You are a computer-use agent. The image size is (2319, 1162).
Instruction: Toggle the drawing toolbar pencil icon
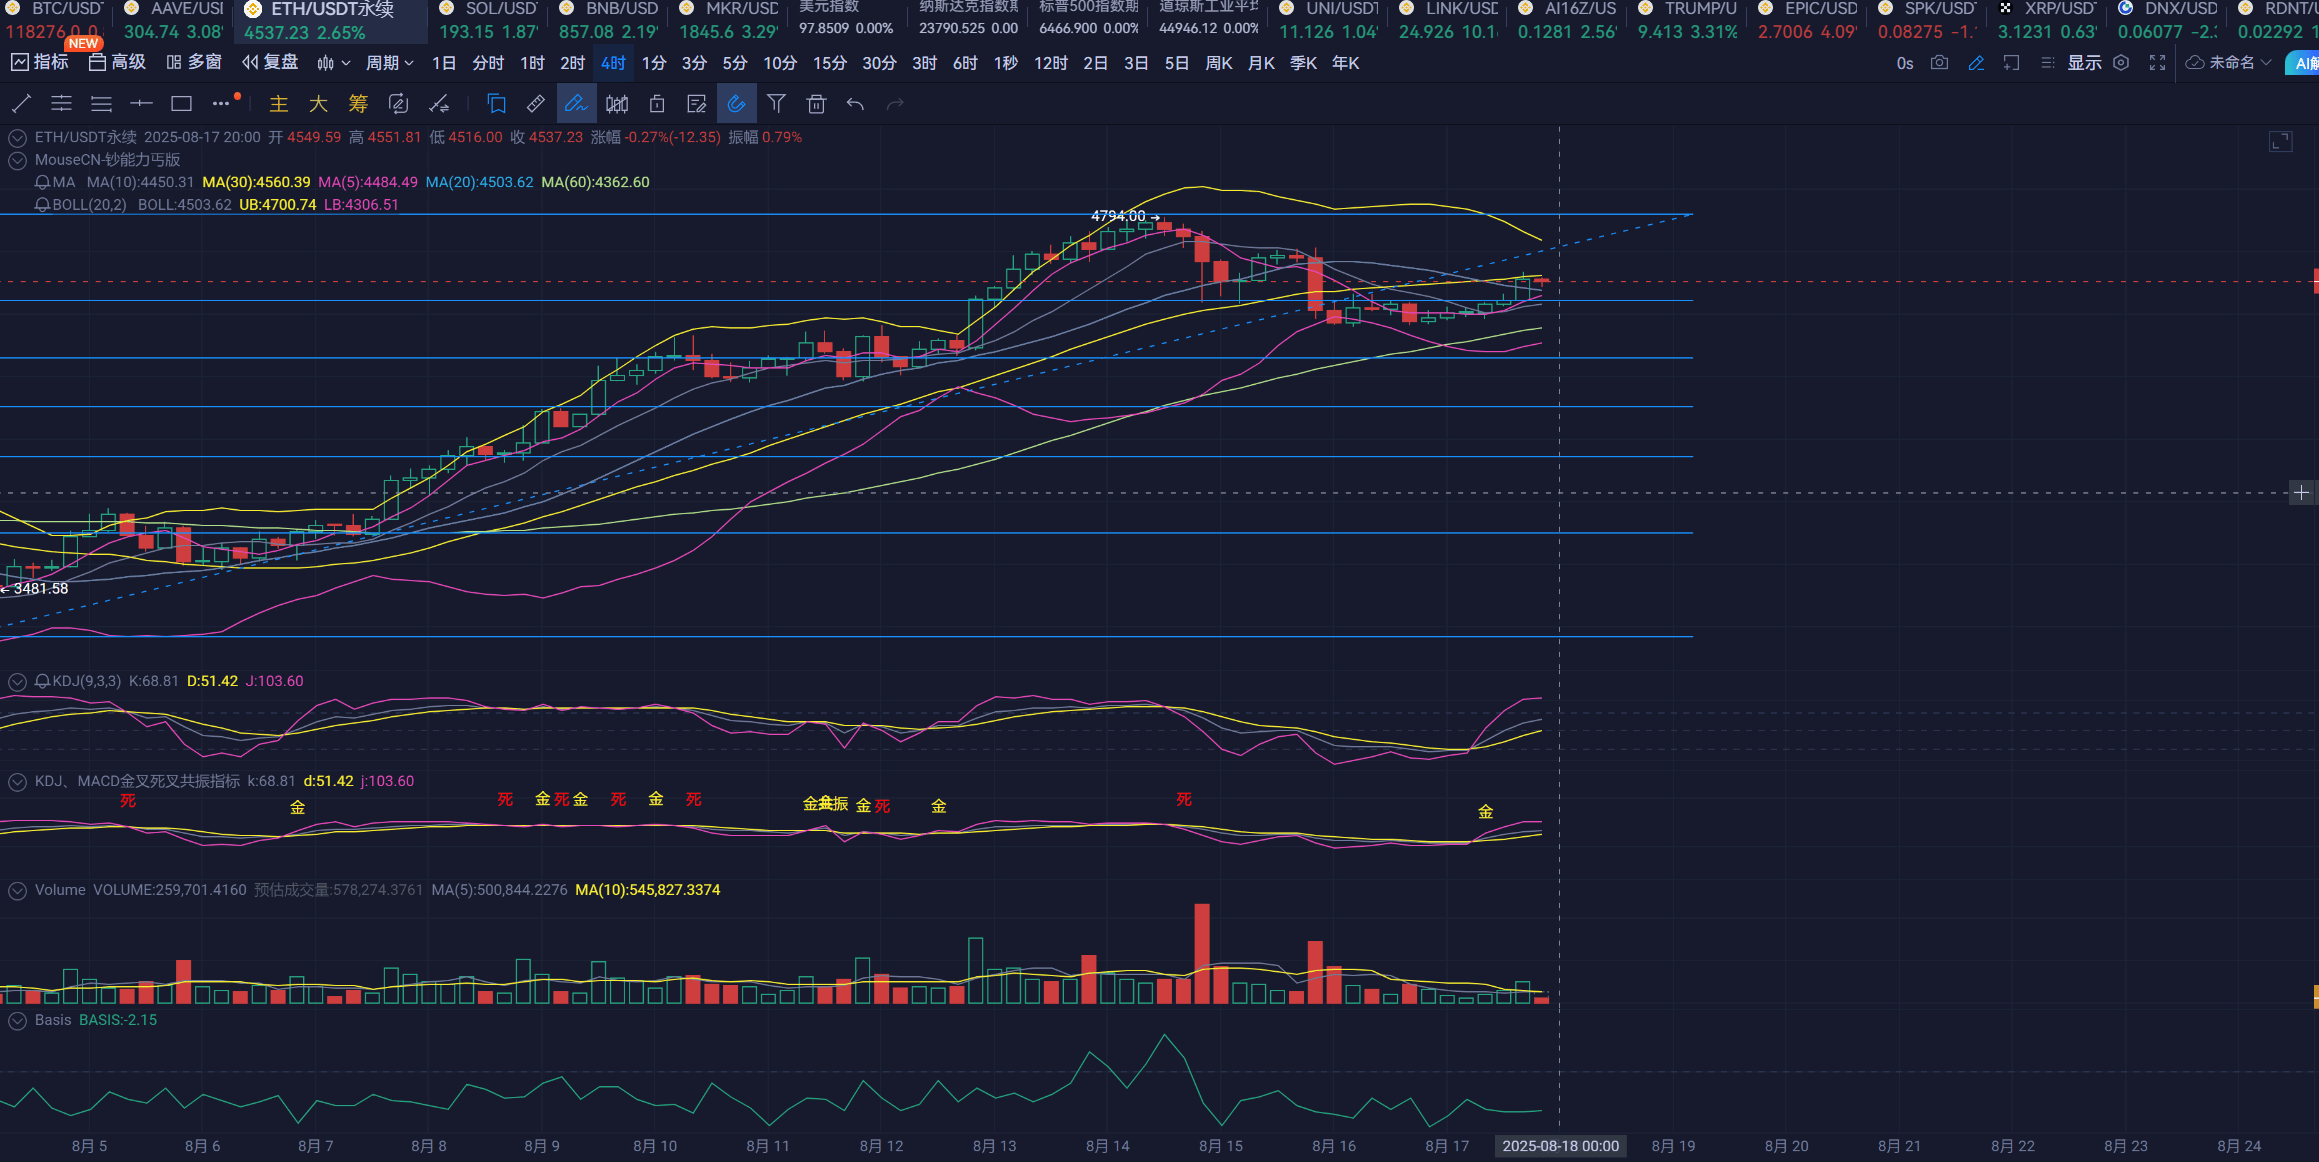coord(1976,63)
